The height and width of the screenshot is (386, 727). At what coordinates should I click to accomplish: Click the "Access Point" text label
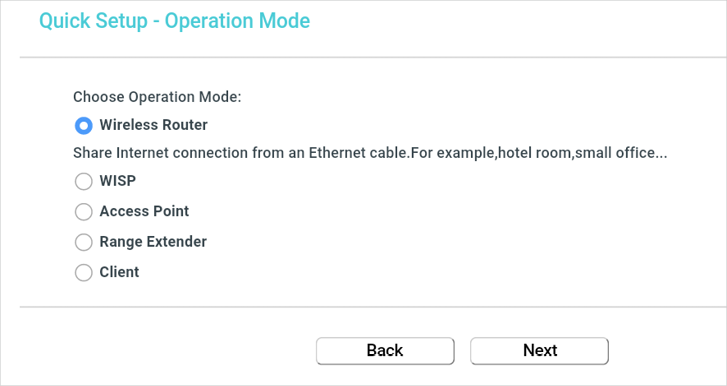(144, 211)
